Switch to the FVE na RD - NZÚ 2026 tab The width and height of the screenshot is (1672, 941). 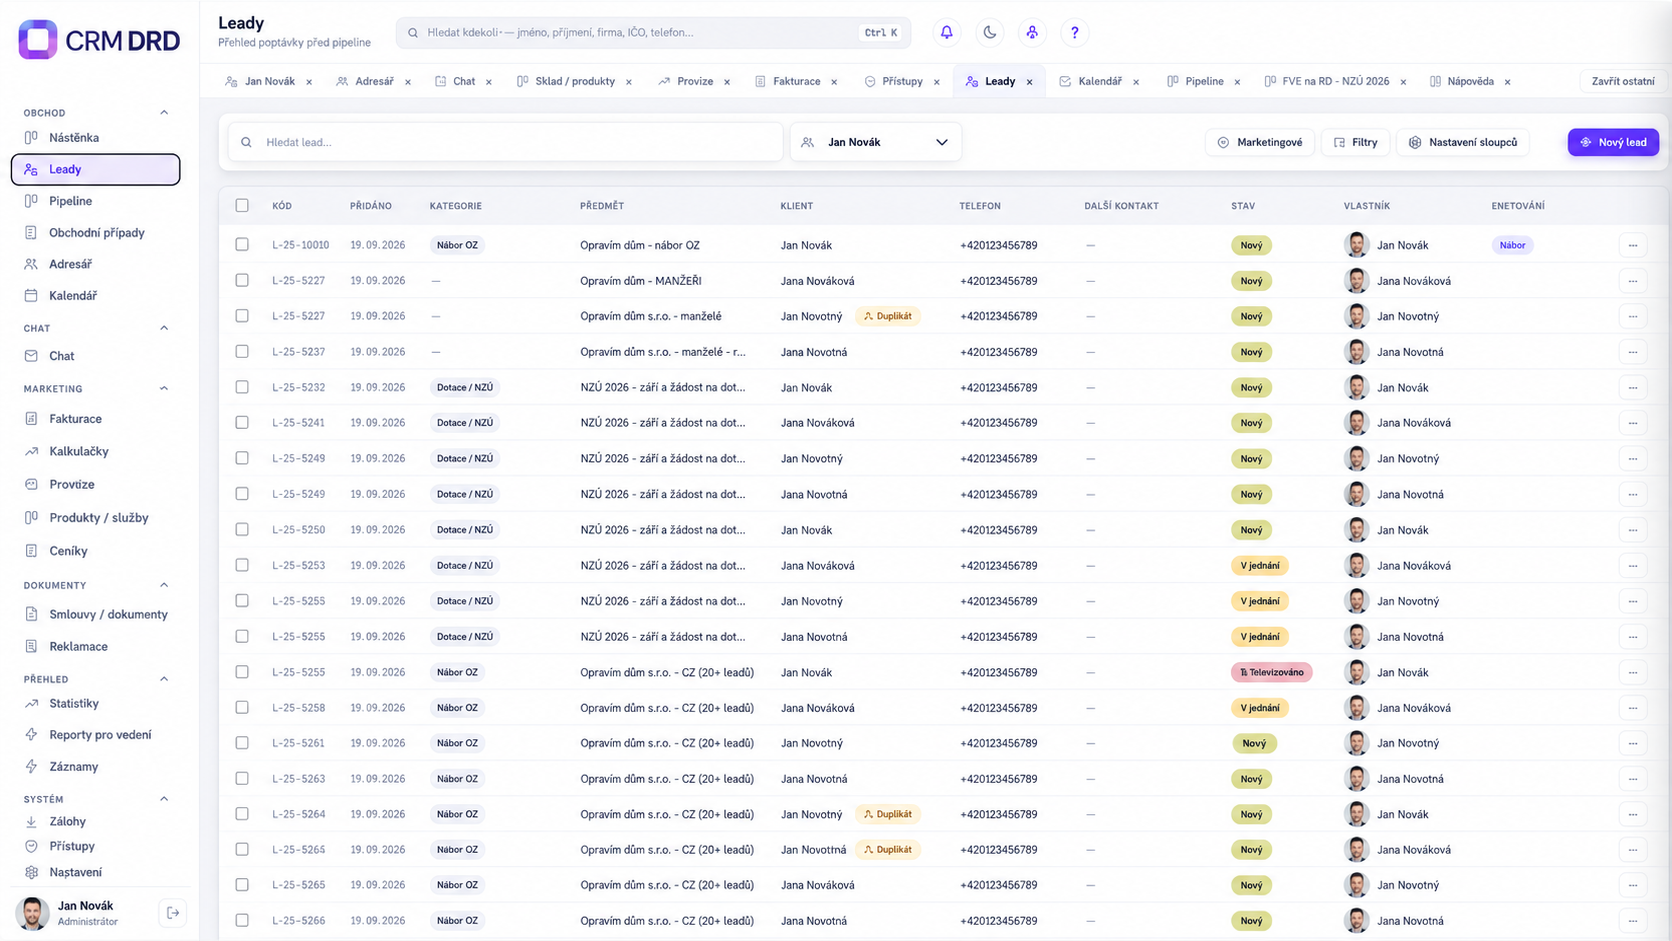coord(1335,82)
